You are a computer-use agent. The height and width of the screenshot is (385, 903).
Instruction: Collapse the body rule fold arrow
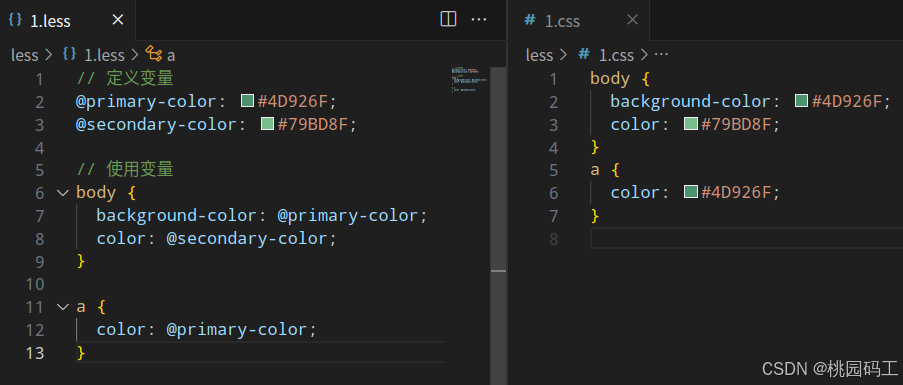(63, 193)
